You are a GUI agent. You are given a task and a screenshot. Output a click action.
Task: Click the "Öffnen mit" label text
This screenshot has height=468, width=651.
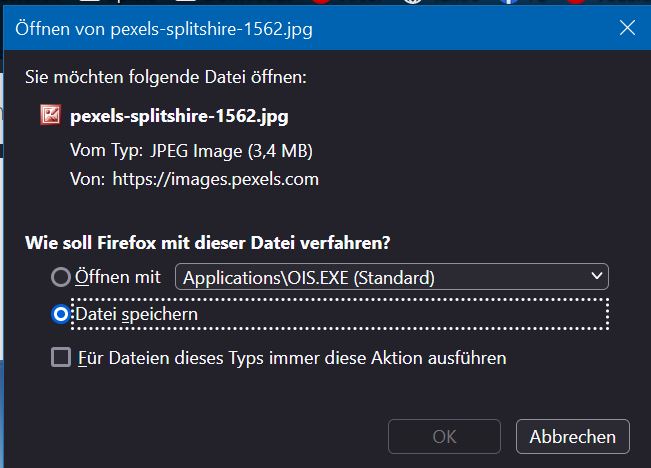coord(118,277)
